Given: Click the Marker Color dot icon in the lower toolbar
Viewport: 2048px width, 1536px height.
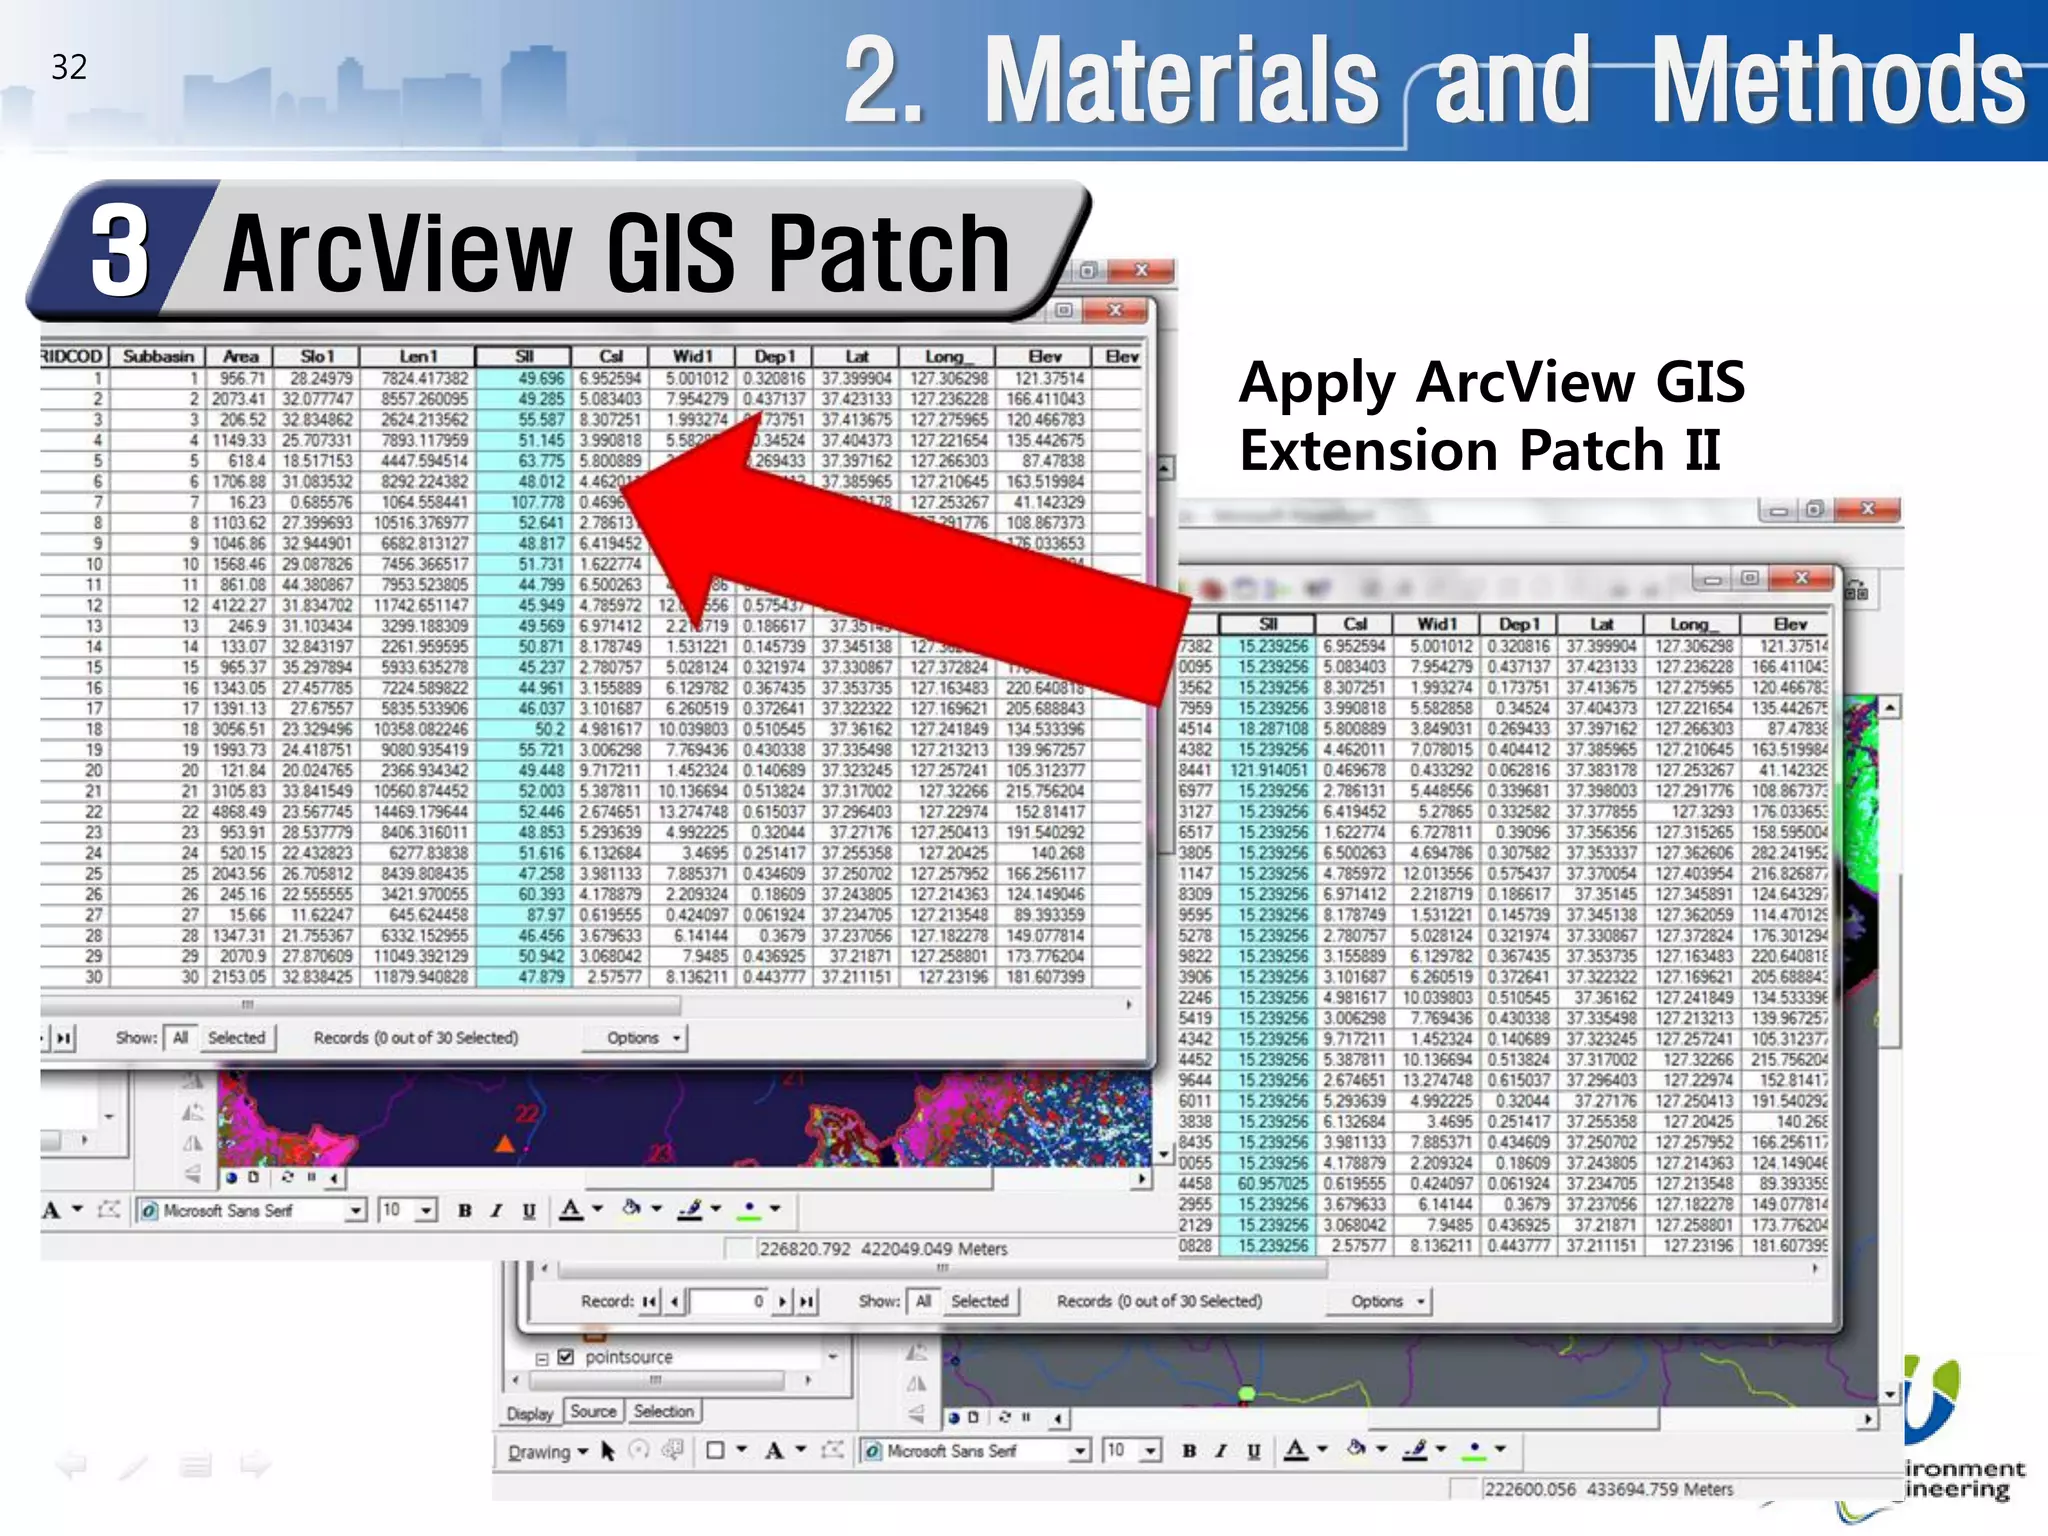Looking at the screenshot, I should coord(1475,1449).
